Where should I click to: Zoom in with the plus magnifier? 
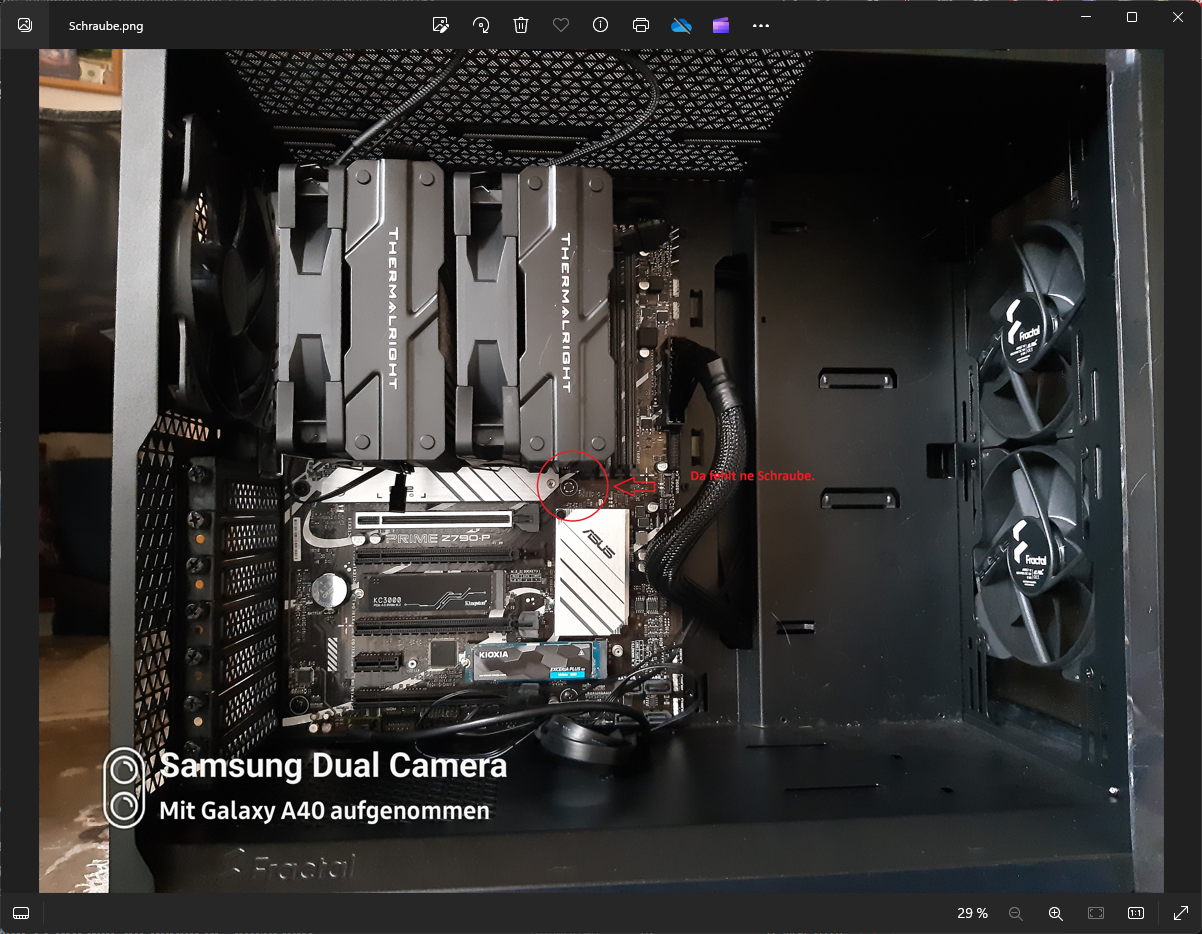click(x=1056, y=913)
